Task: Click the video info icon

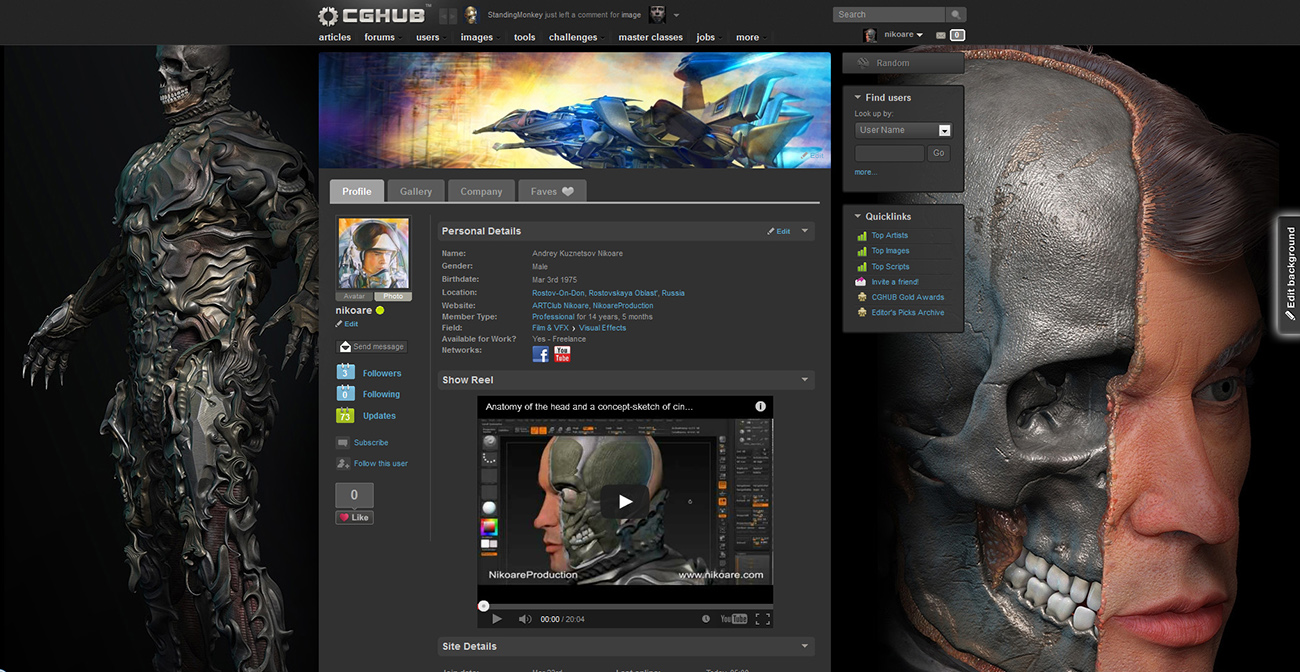Action: (x=760, y=406)
